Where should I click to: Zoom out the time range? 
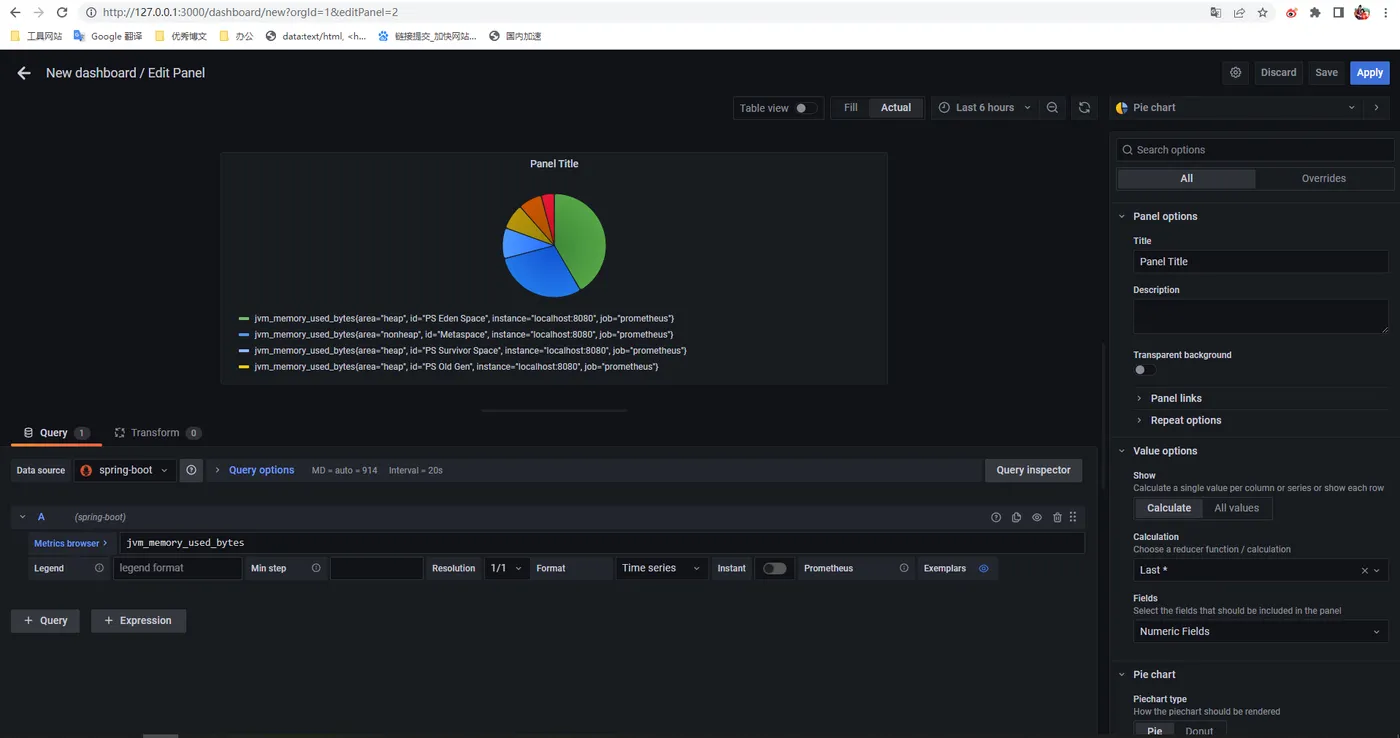pyautogui.click(x=1052, y=108)
